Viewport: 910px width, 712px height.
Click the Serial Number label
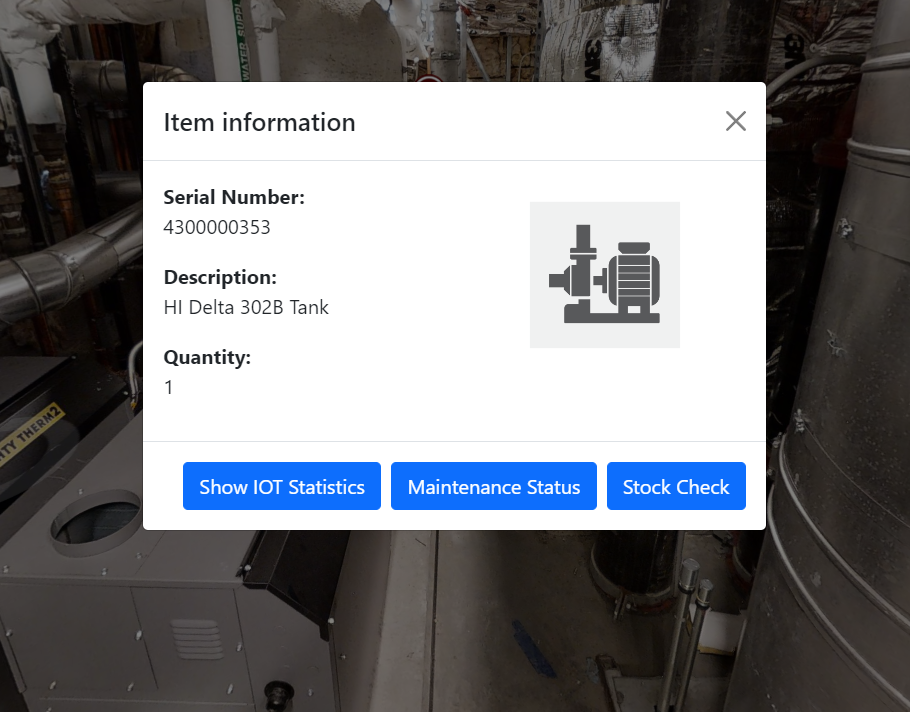234,198
